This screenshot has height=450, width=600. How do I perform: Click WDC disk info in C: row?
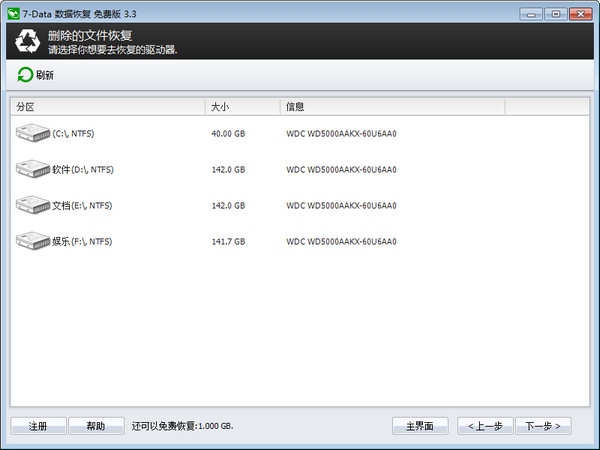[341, 134]
